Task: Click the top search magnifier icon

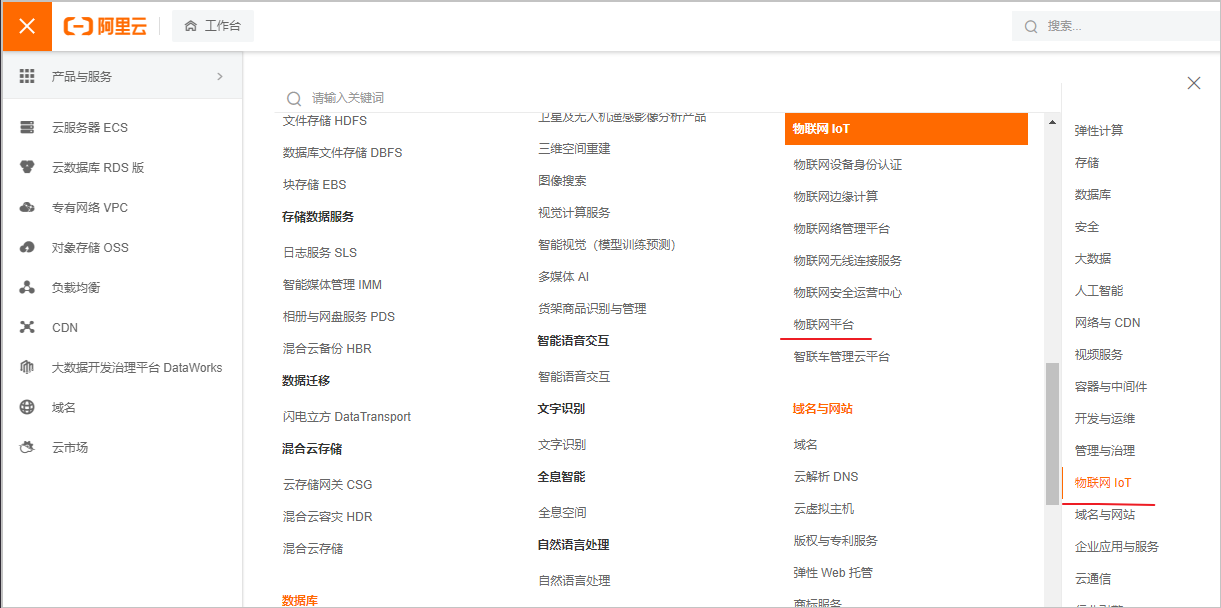Action: pyautogui.click(x=1031, y=27)
